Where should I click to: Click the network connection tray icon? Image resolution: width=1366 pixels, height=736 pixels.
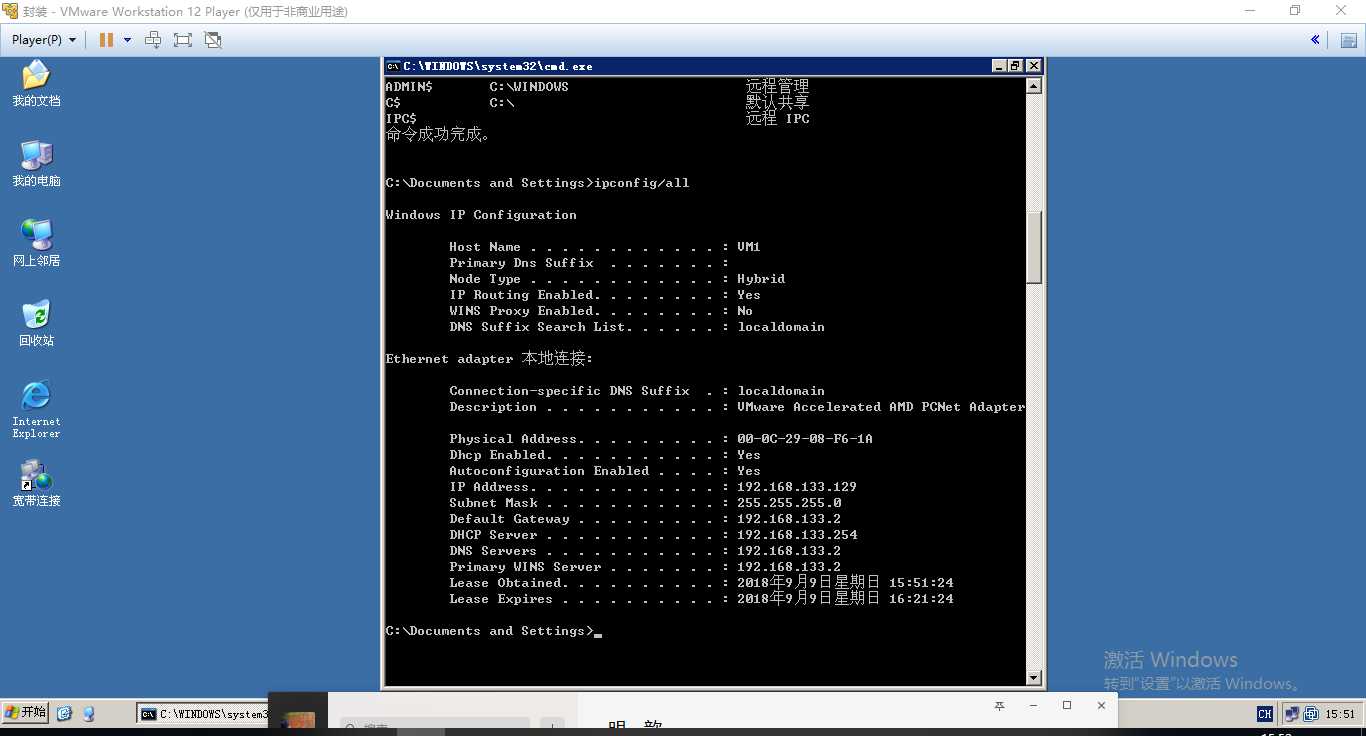pos(1291,714)
